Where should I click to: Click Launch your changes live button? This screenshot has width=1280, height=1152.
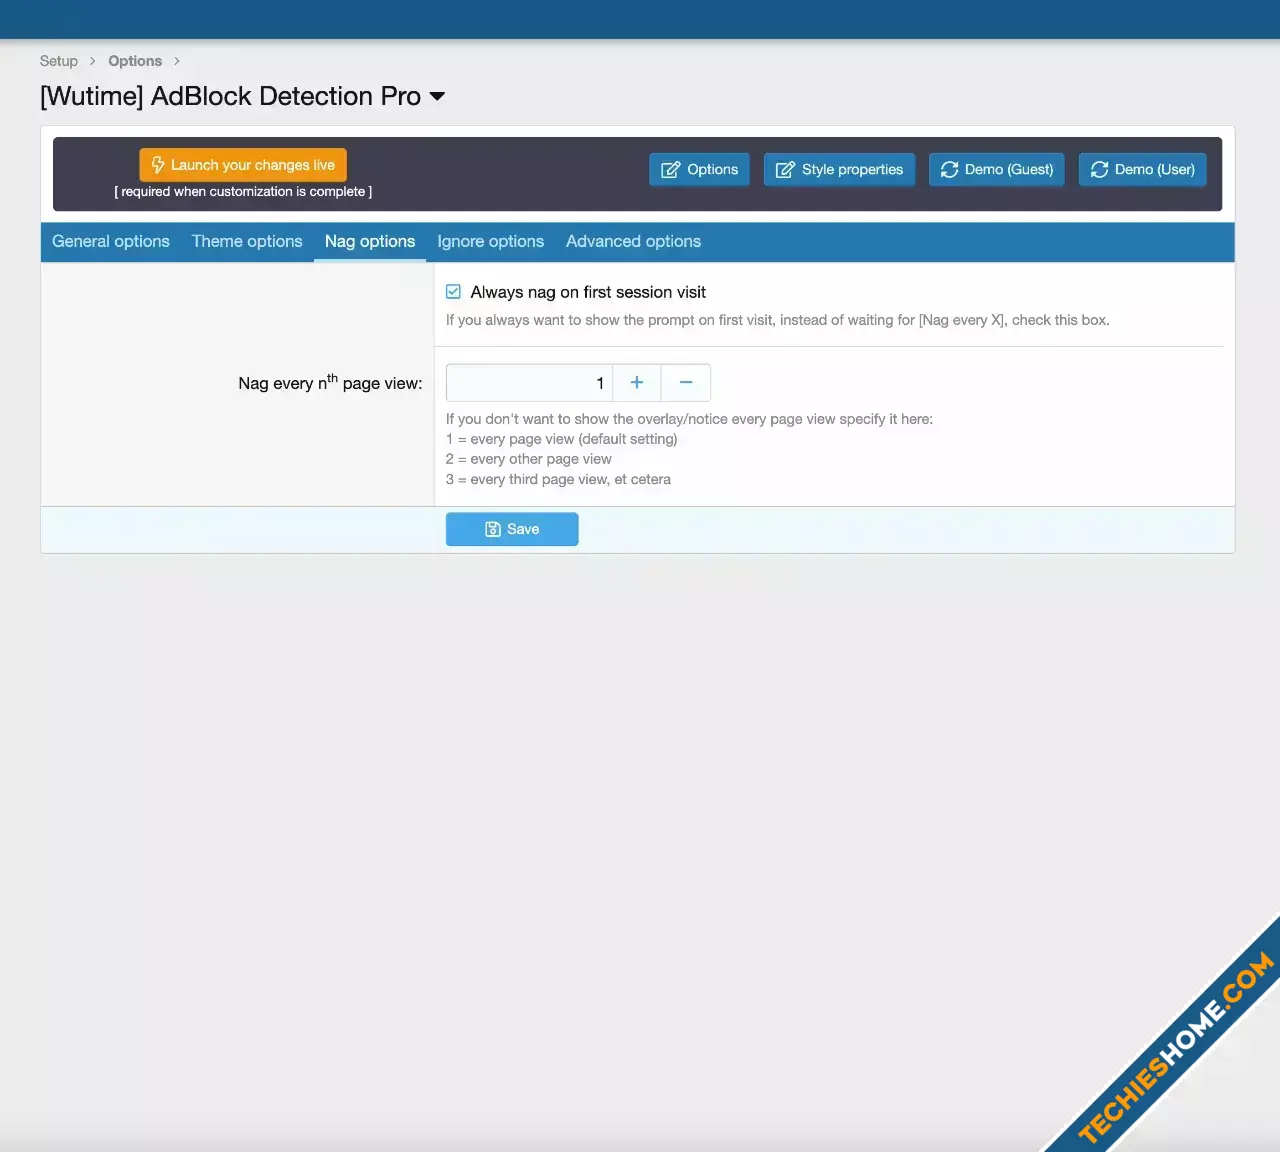click(x=243, y=165)
